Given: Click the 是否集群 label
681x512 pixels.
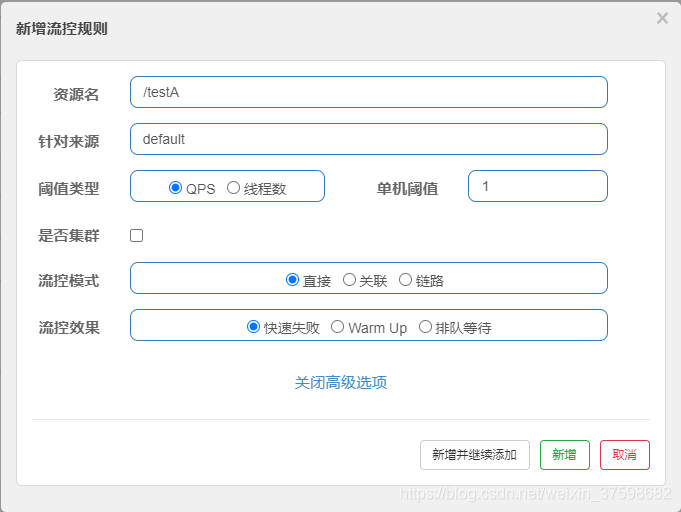Looking at the screenshot, I should click(x=69, y=236).
